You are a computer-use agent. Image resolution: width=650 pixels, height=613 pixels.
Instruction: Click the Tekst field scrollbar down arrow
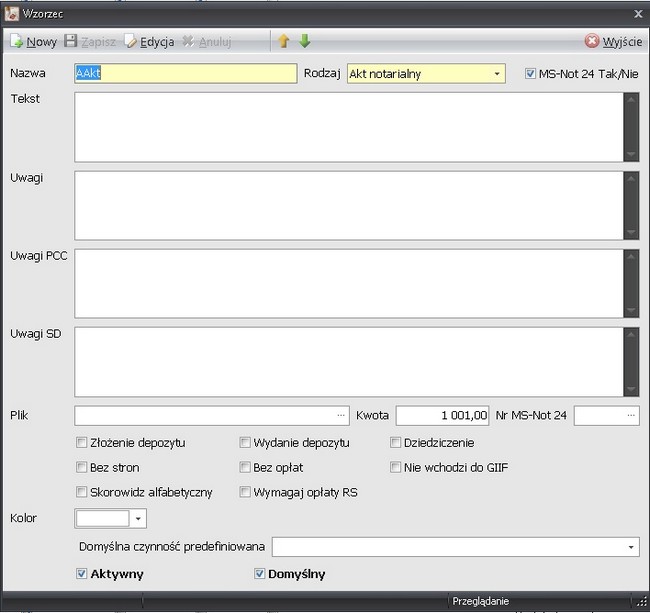(631, 154)
